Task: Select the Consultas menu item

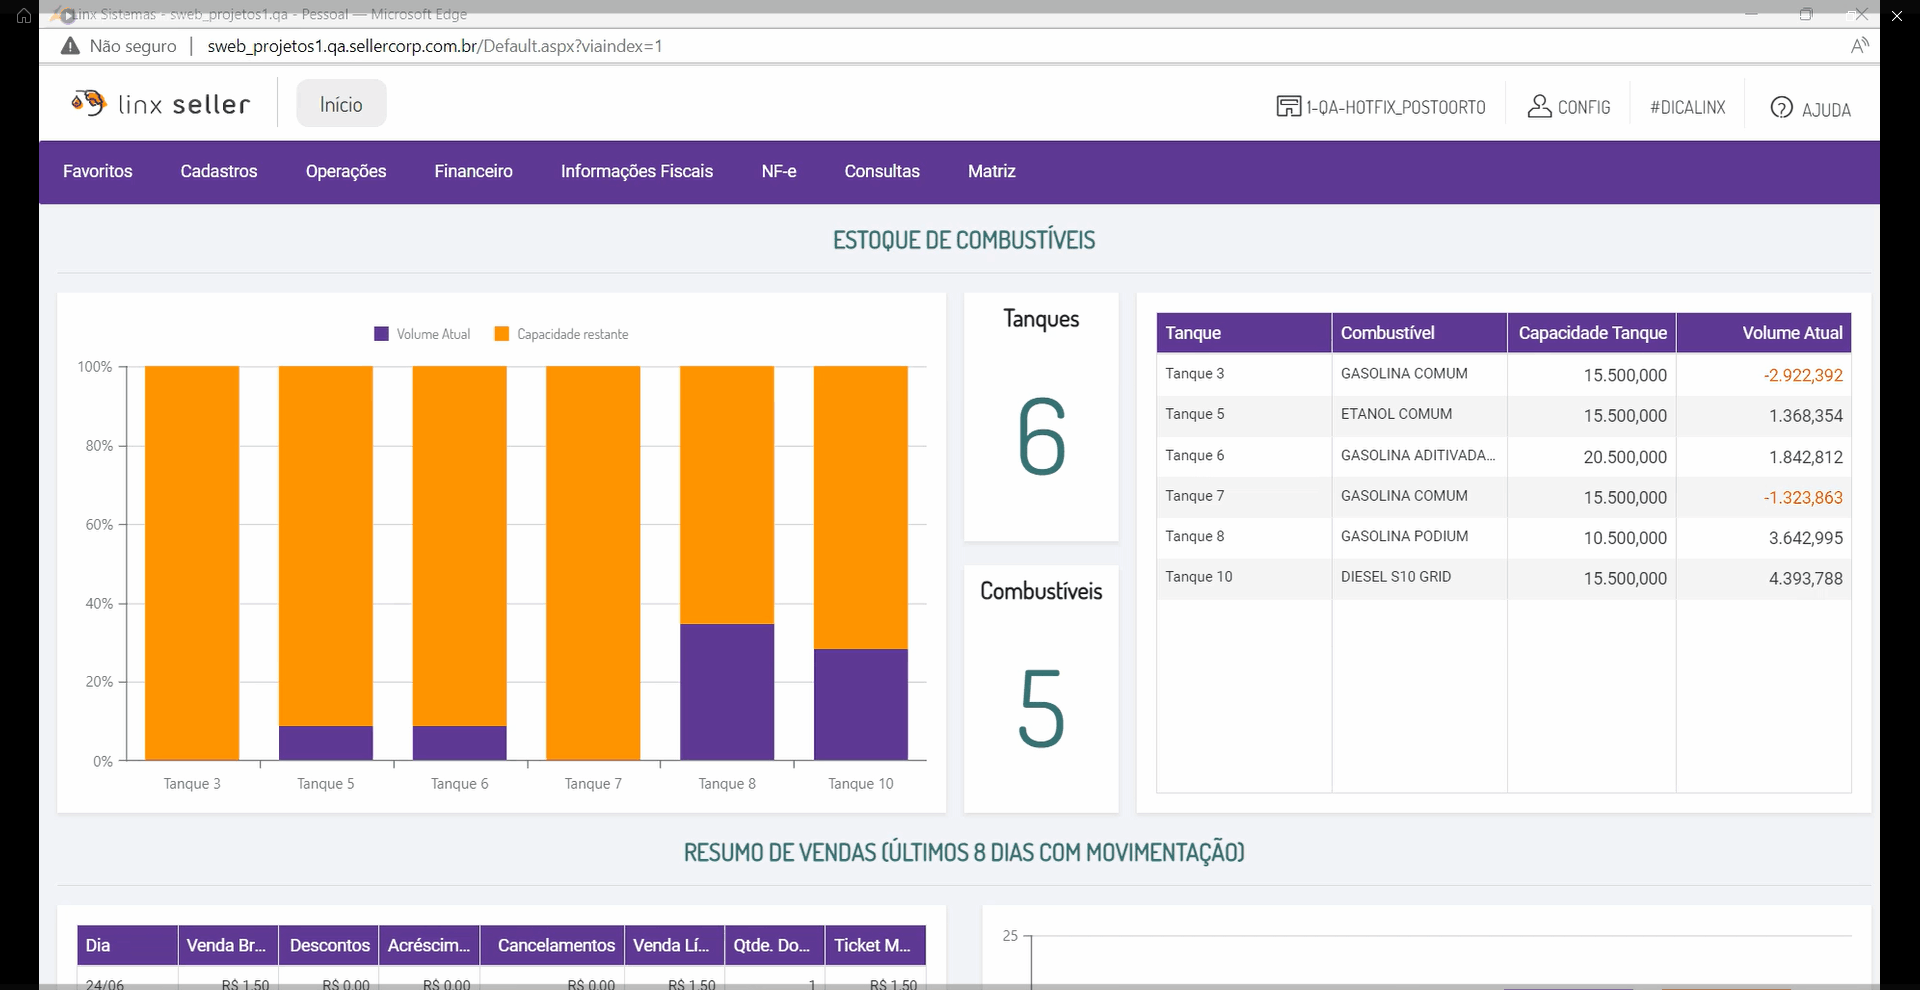Action: coord(881,171)
